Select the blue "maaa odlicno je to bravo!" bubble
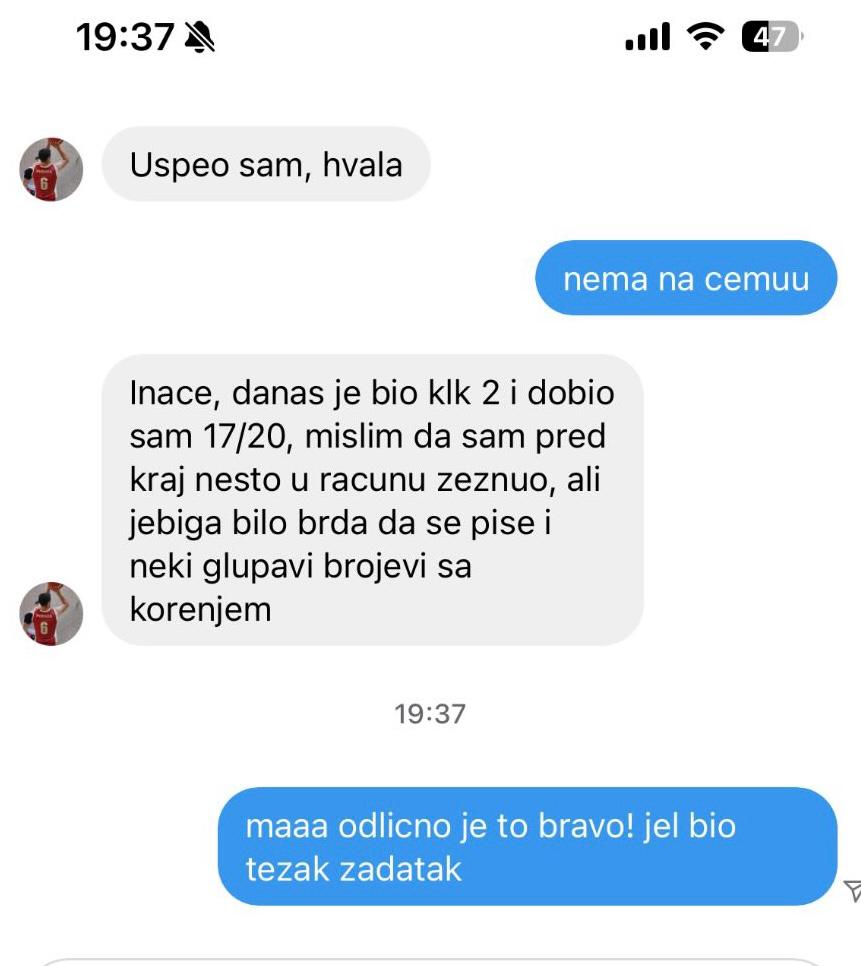This screenshot has width=861, height=966. (528, 846)
